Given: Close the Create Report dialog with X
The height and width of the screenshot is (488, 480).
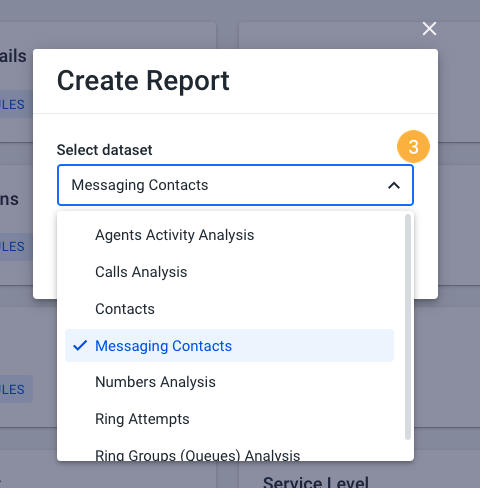Looking at the screenshot, I should click(429, 29).
